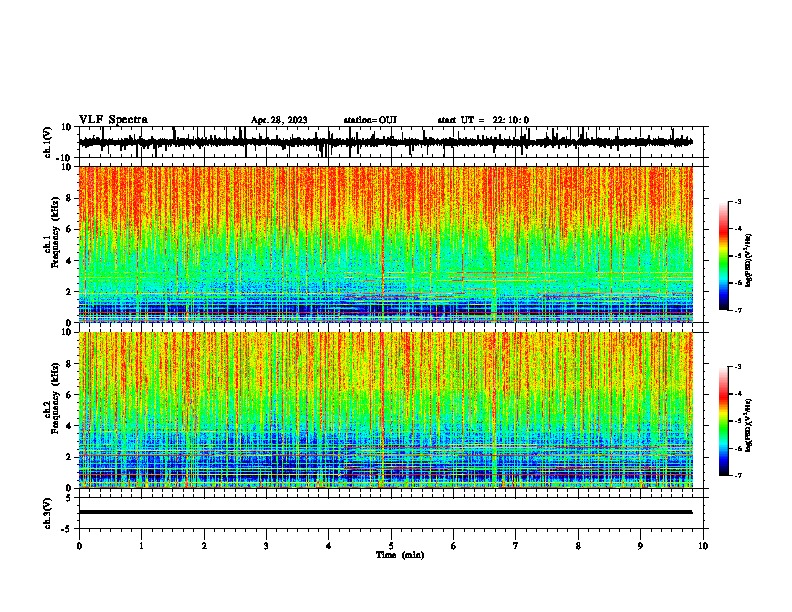Click time axis tick label "5"
The image size is (792, 612).
[391, 546]
